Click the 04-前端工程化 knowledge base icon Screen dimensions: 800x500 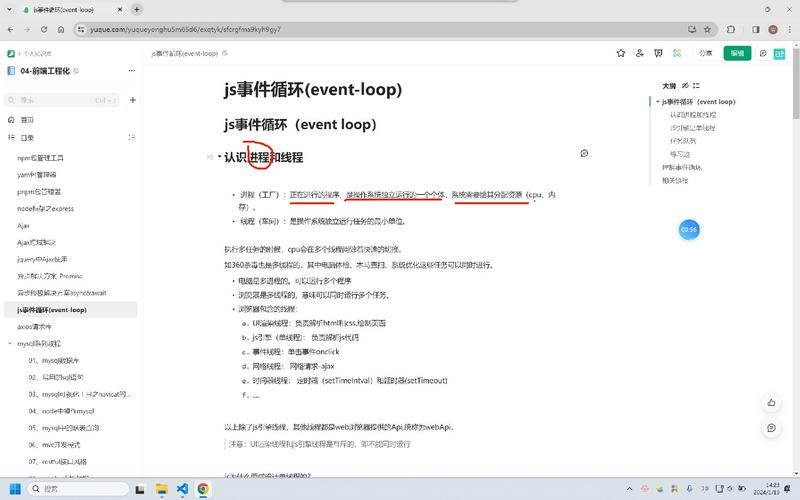11,71
